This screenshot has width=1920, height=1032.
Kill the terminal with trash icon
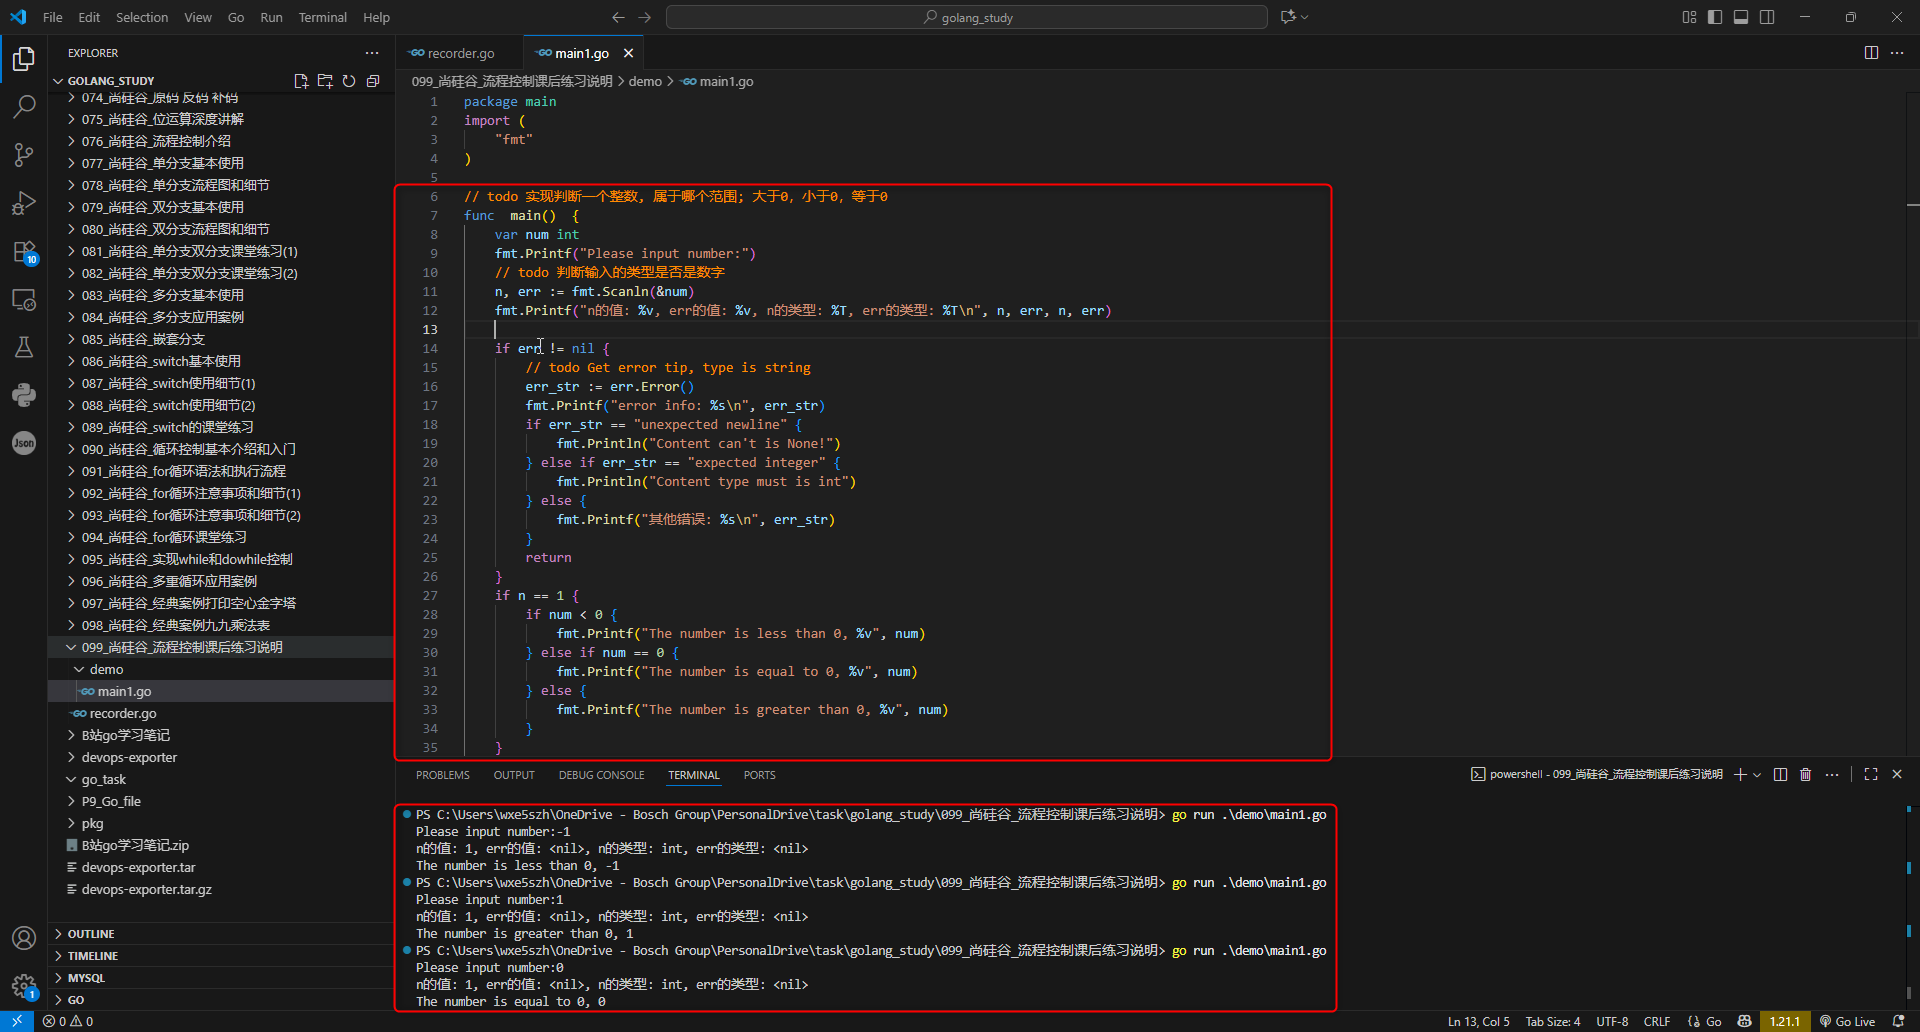tap(1806, 775)
